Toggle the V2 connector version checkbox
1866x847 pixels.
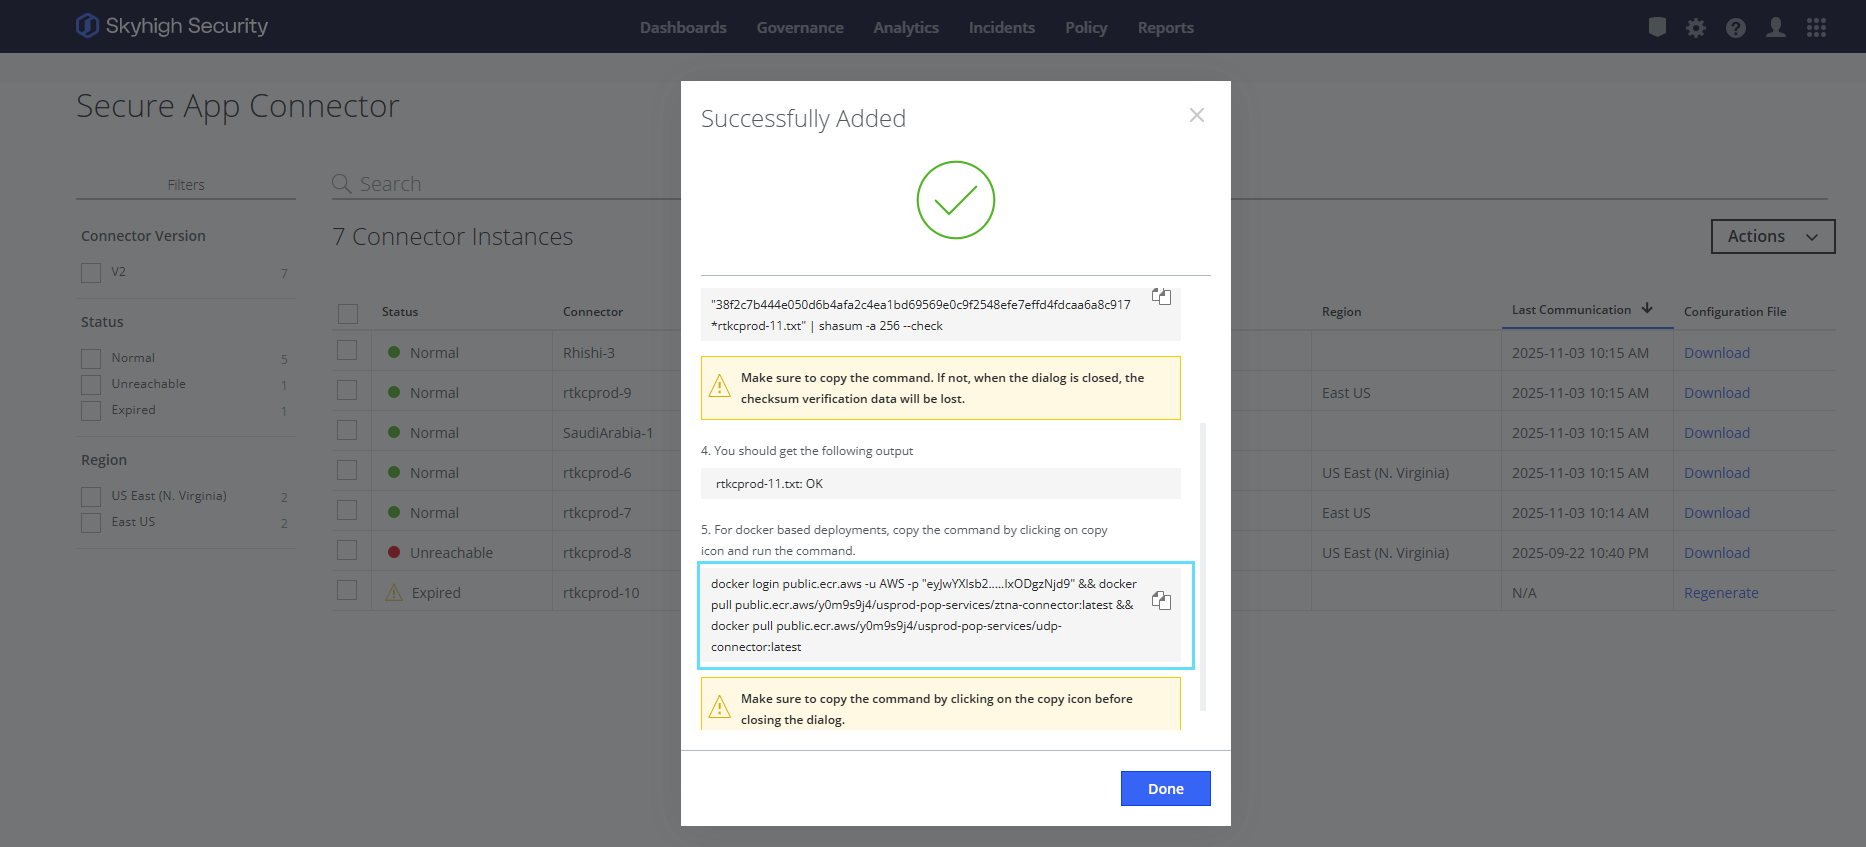tap(91, 273)
